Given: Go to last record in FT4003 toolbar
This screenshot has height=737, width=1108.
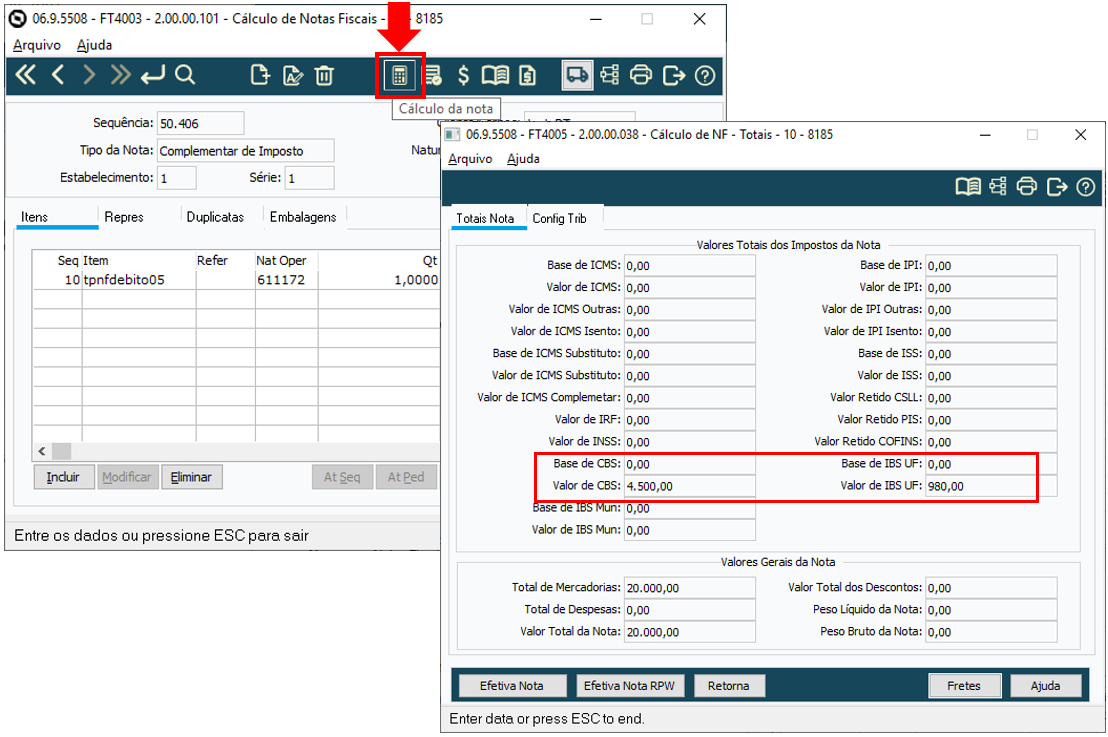Looking at the screenshot, I should click(x=121, y=75).
